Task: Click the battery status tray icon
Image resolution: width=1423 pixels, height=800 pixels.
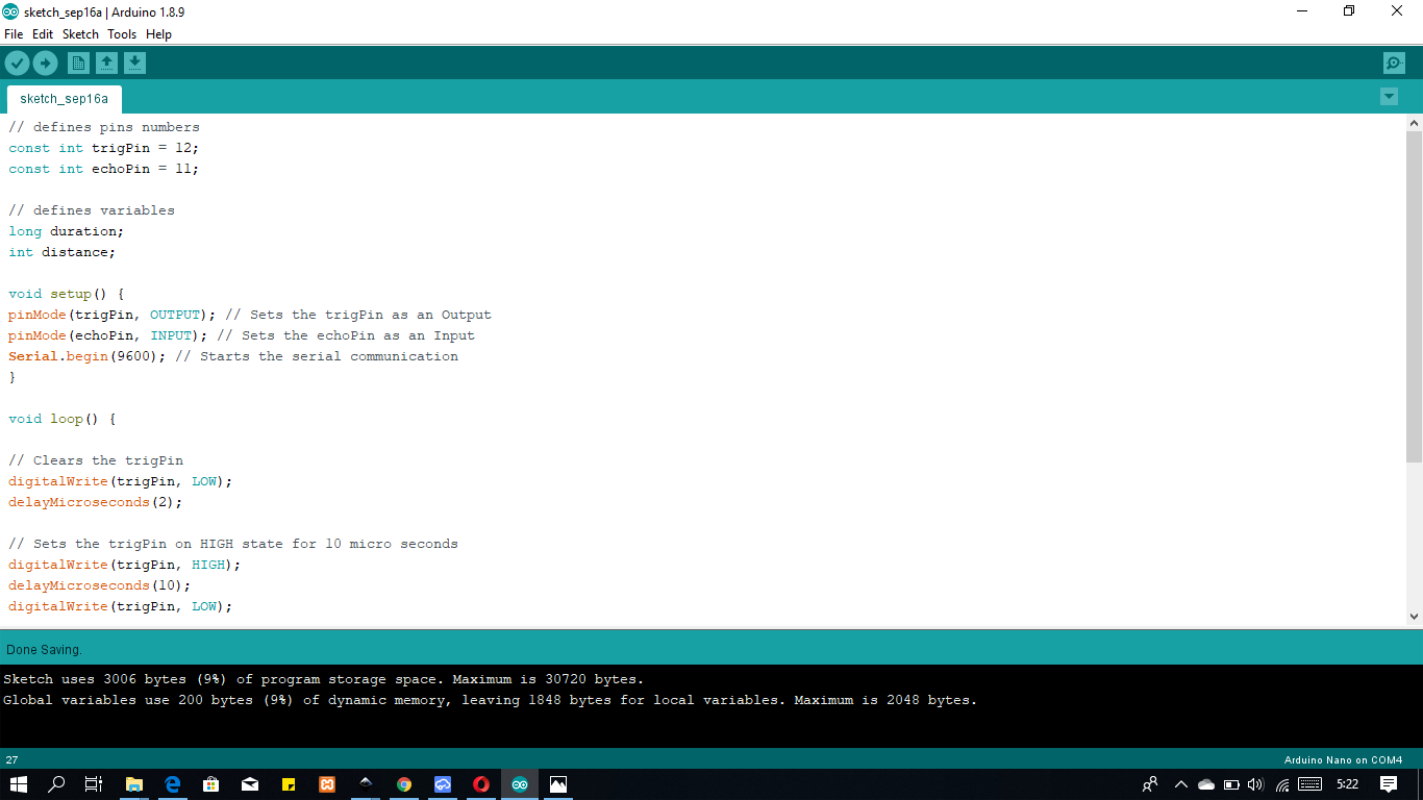Action: [1232, 785]
